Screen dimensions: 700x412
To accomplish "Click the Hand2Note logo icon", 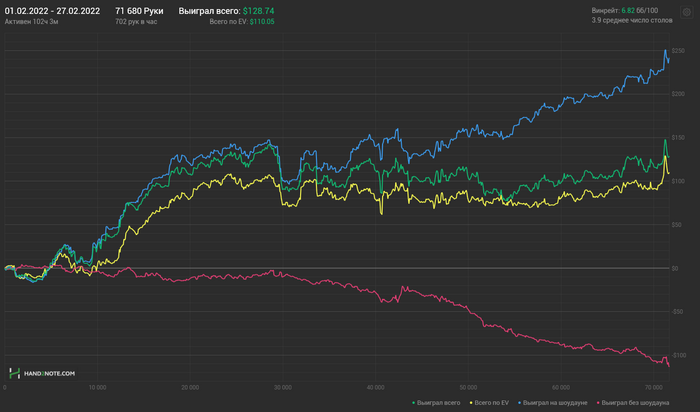I will 15,373.
